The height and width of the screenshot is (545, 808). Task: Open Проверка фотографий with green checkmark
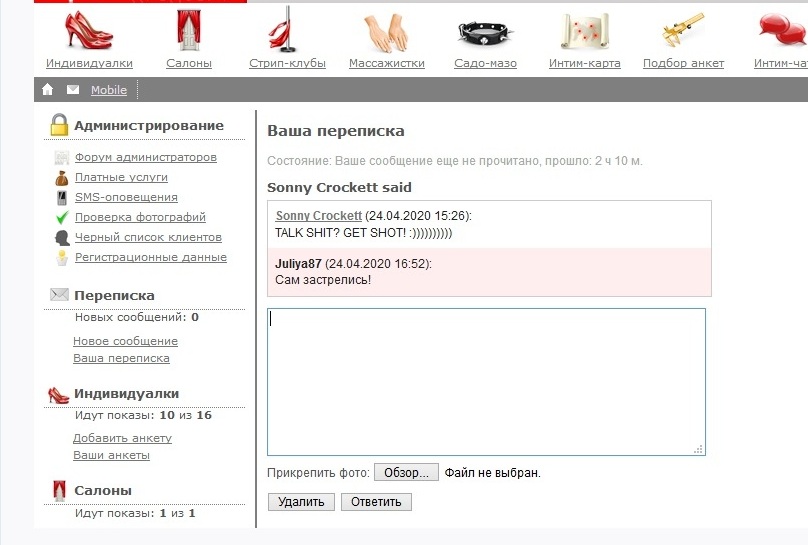(x=140, y=217)
